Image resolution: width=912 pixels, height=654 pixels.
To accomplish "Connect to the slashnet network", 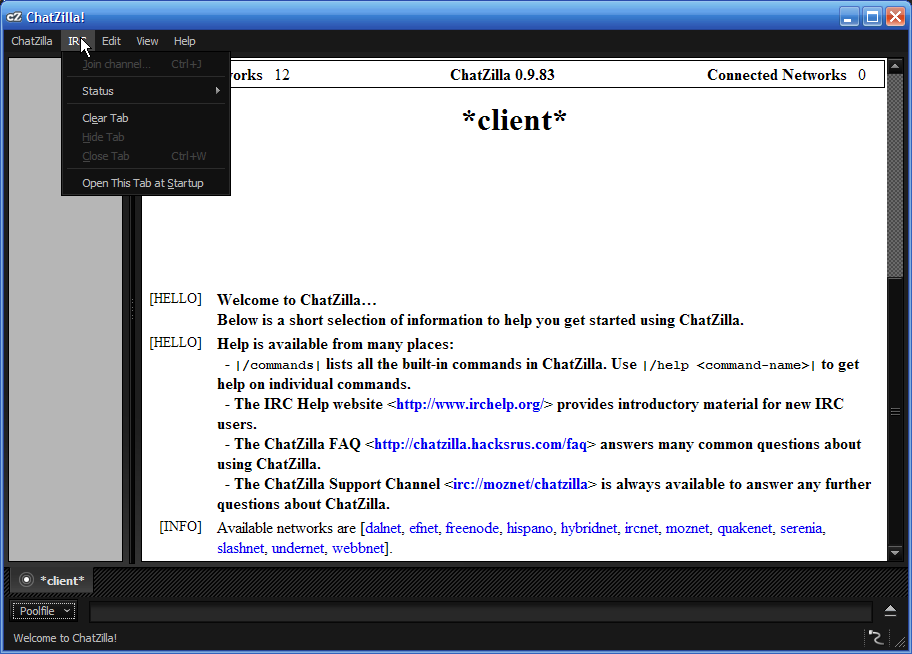I will [240, 548].
